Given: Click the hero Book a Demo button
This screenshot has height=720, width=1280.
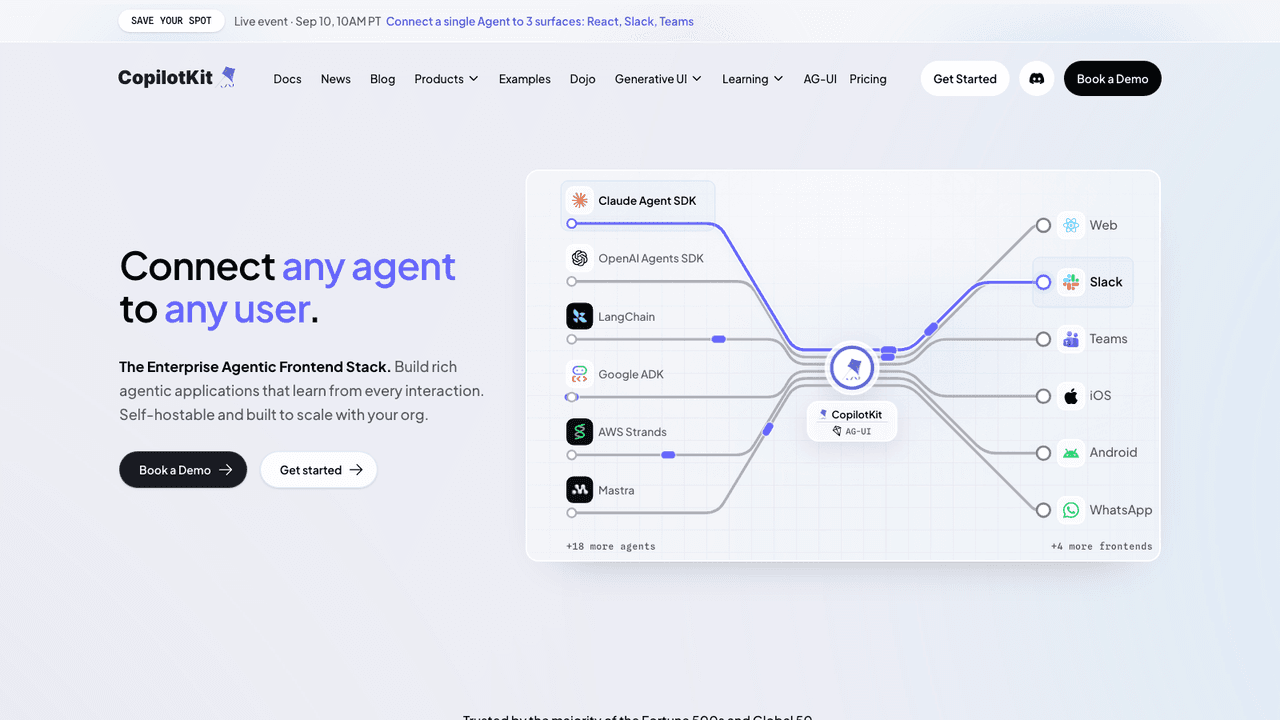Looking at the screenshot, I should tap(183, 469).
